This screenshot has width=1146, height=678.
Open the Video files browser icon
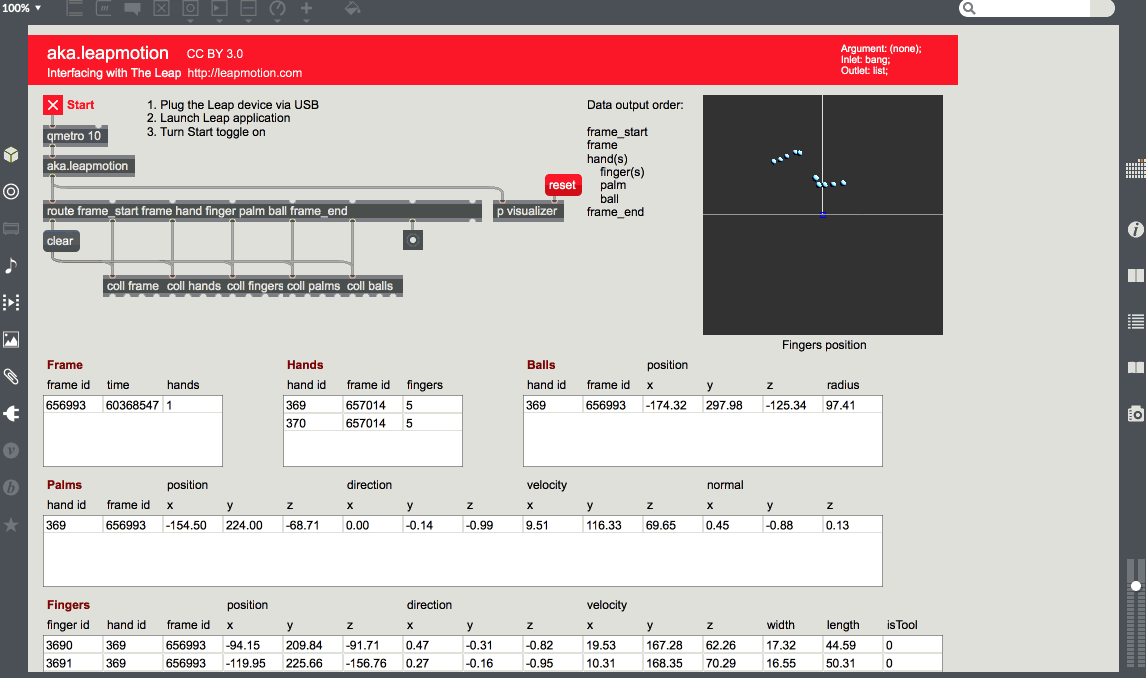(11, 302)
